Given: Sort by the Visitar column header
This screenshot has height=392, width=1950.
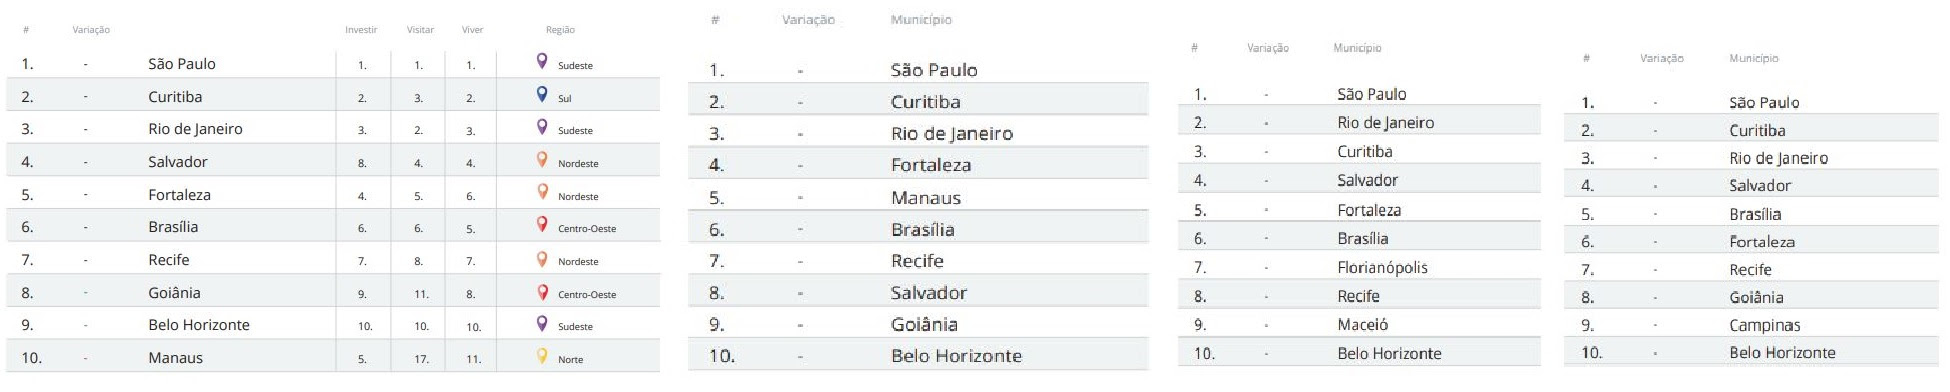Looking at the screenshot, I should pyautogui.click(x=420, y=30).
